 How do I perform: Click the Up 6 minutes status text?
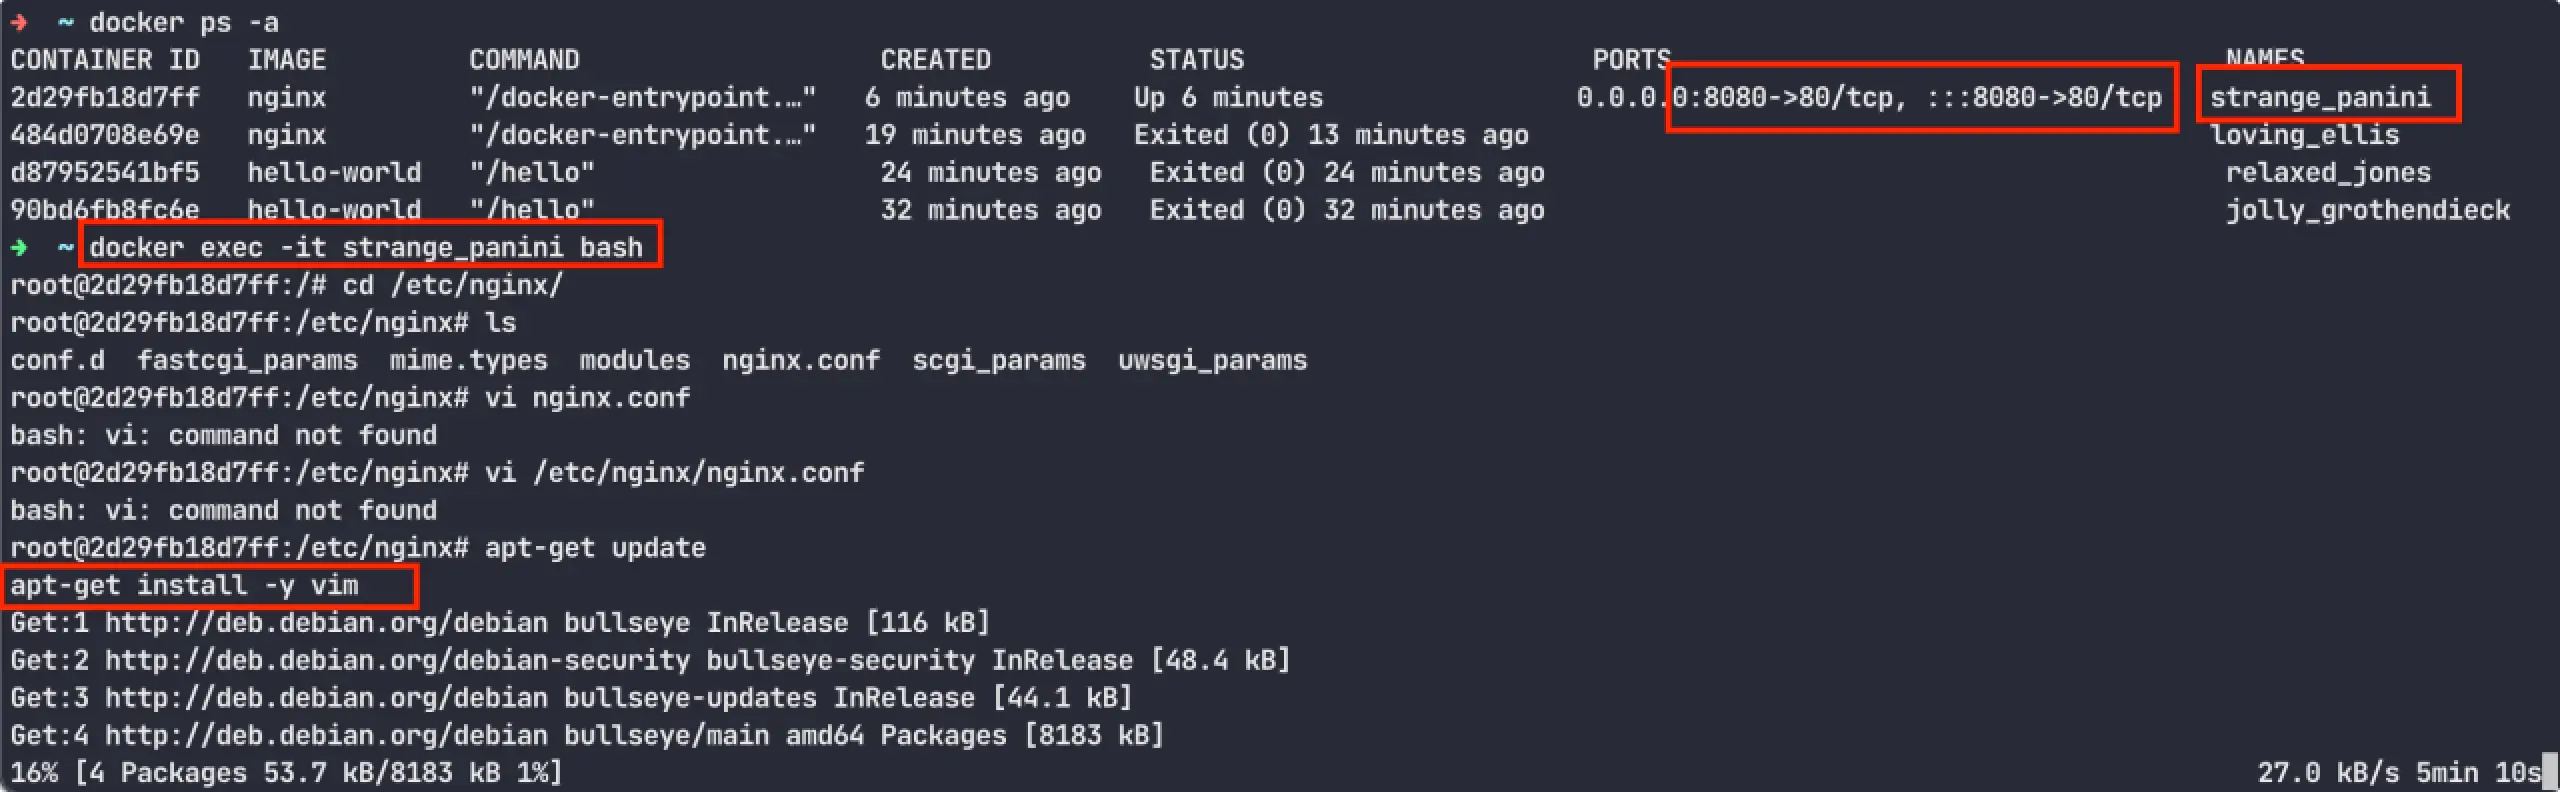[x=1227, y=97]
